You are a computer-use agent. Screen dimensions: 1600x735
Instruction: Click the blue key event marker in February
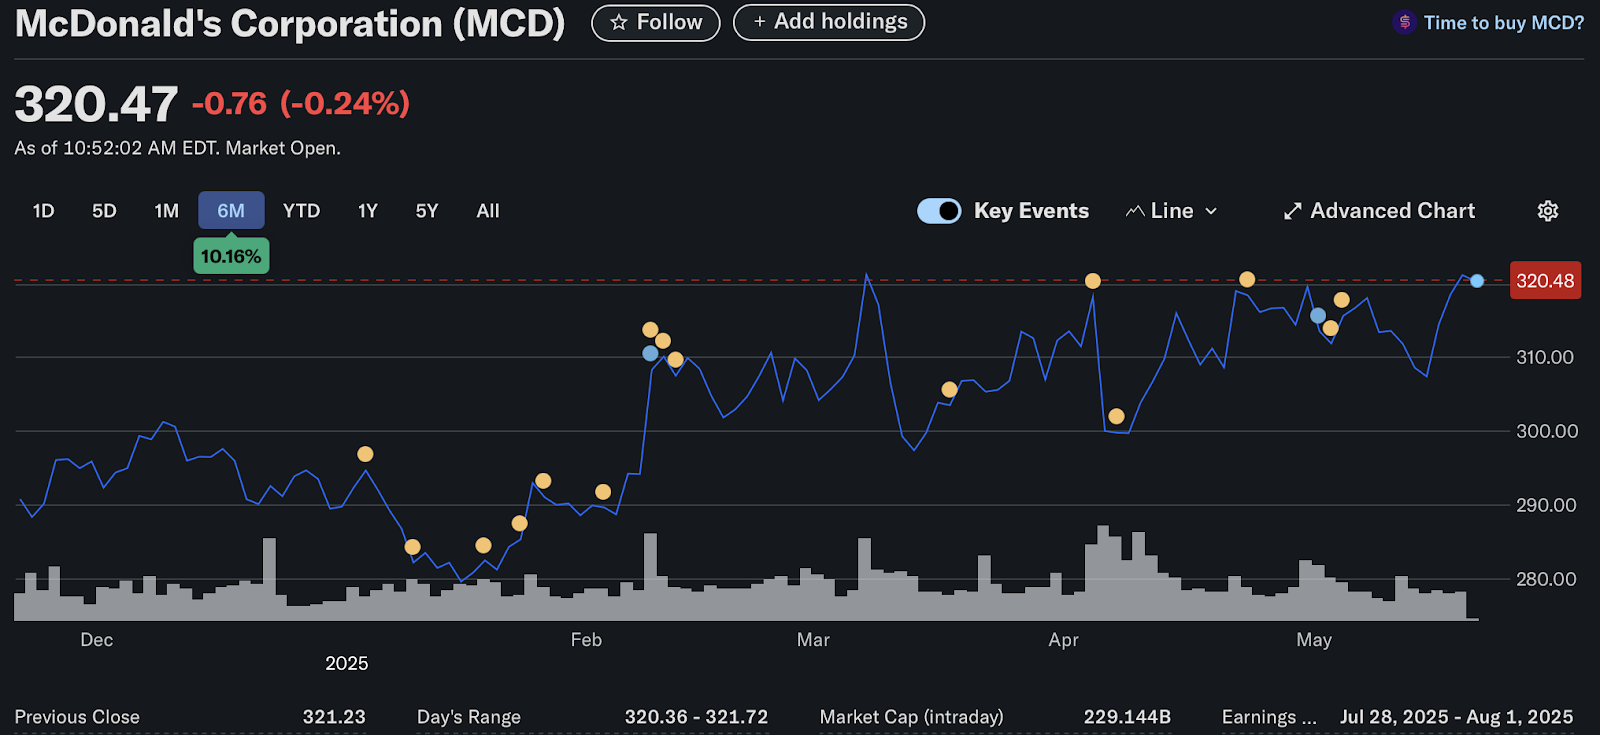pyautogui.click(x=650, y=353)
